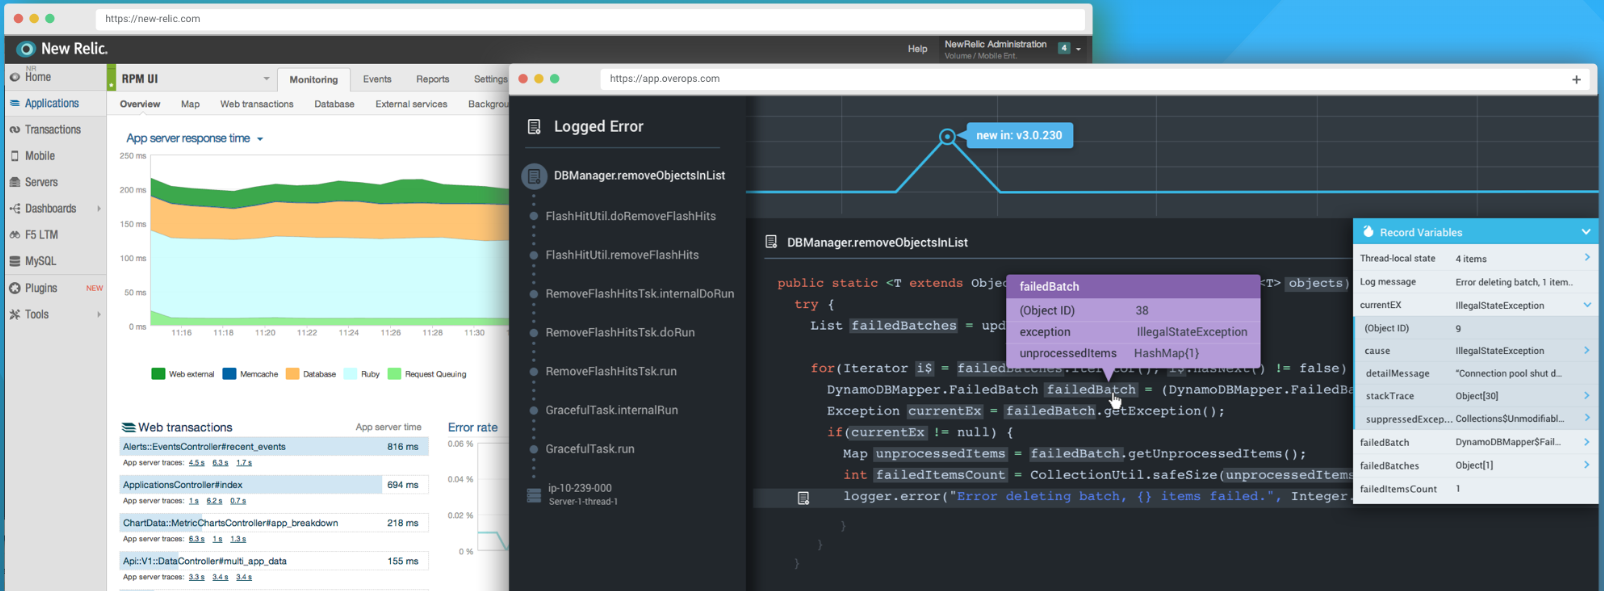Click the 4.5 s trace link
Screen dimensions: 1604x591
pos(196,463)
